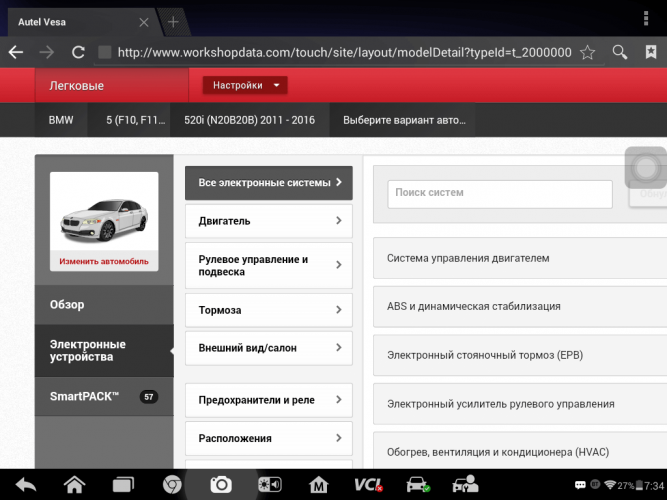
Task: Open ABS и динамическая стабилизация
Action: click(x=520, y=306)
